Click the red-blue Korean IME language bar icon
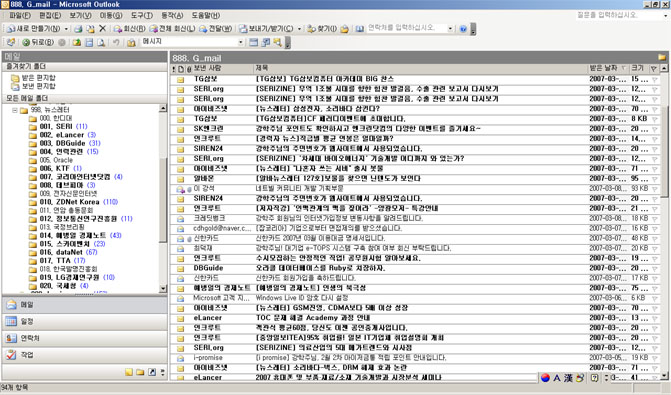 click(545, 378)
